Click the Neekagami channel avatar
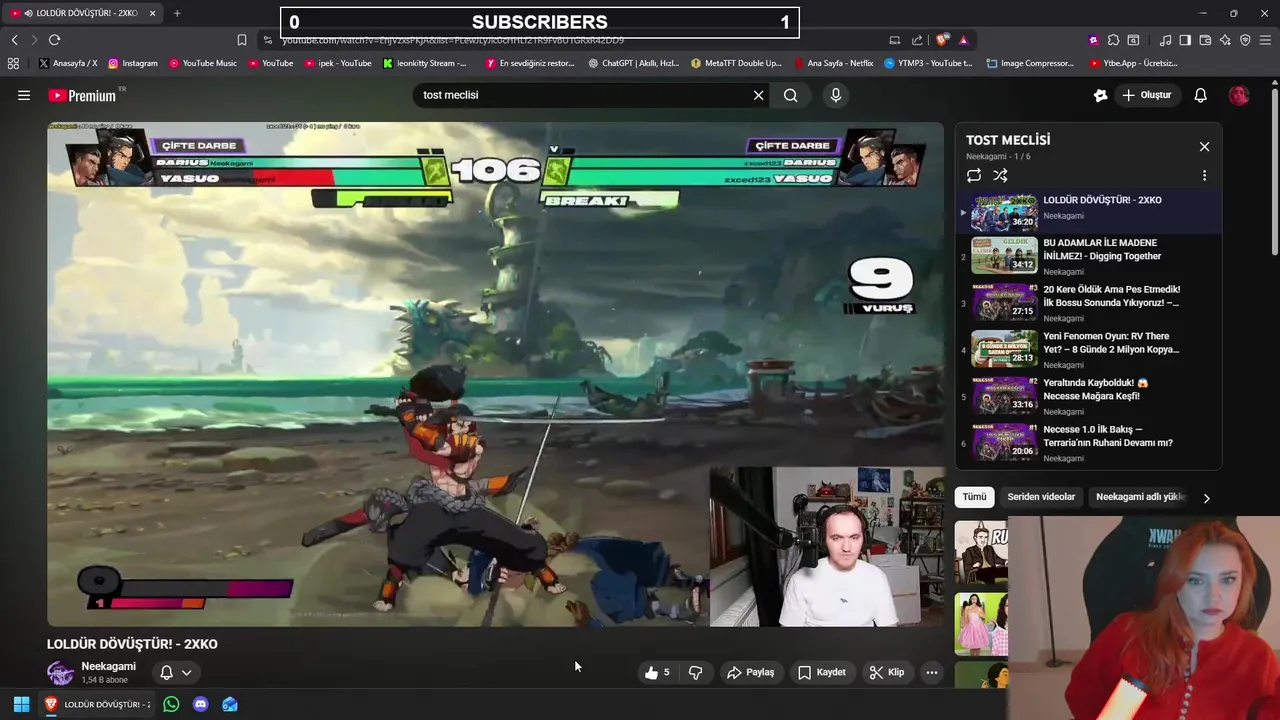Screen dimensions: 1280x720 pyautogui.click(x=60, y=673)
